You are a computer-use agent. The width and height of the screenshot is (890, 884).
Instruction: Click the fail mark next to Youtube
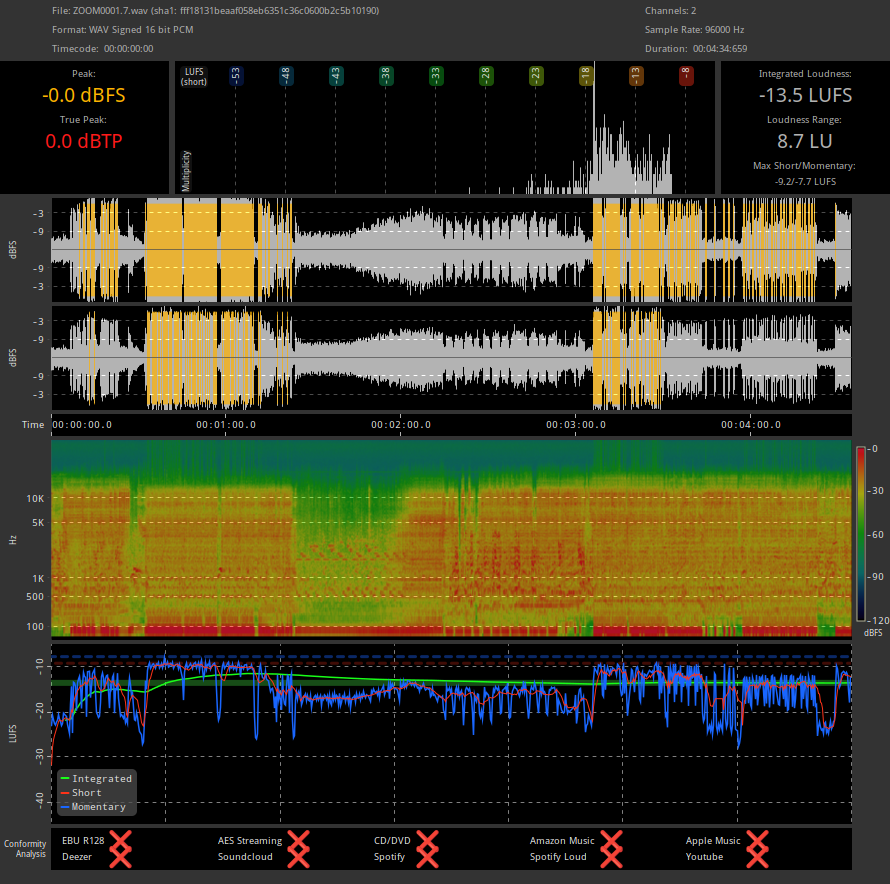point(757,856)
